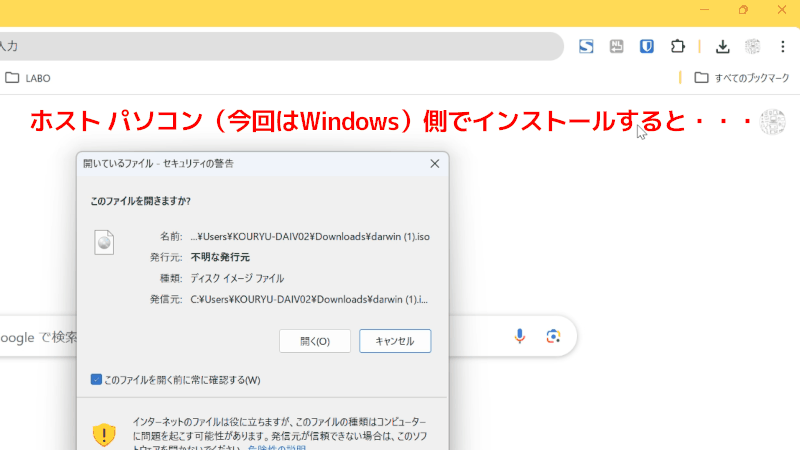This screenshot has width=800, height=450.
Task: Open the gray ML extension icon
Action: pyautogui.click(x=616, y=46)
